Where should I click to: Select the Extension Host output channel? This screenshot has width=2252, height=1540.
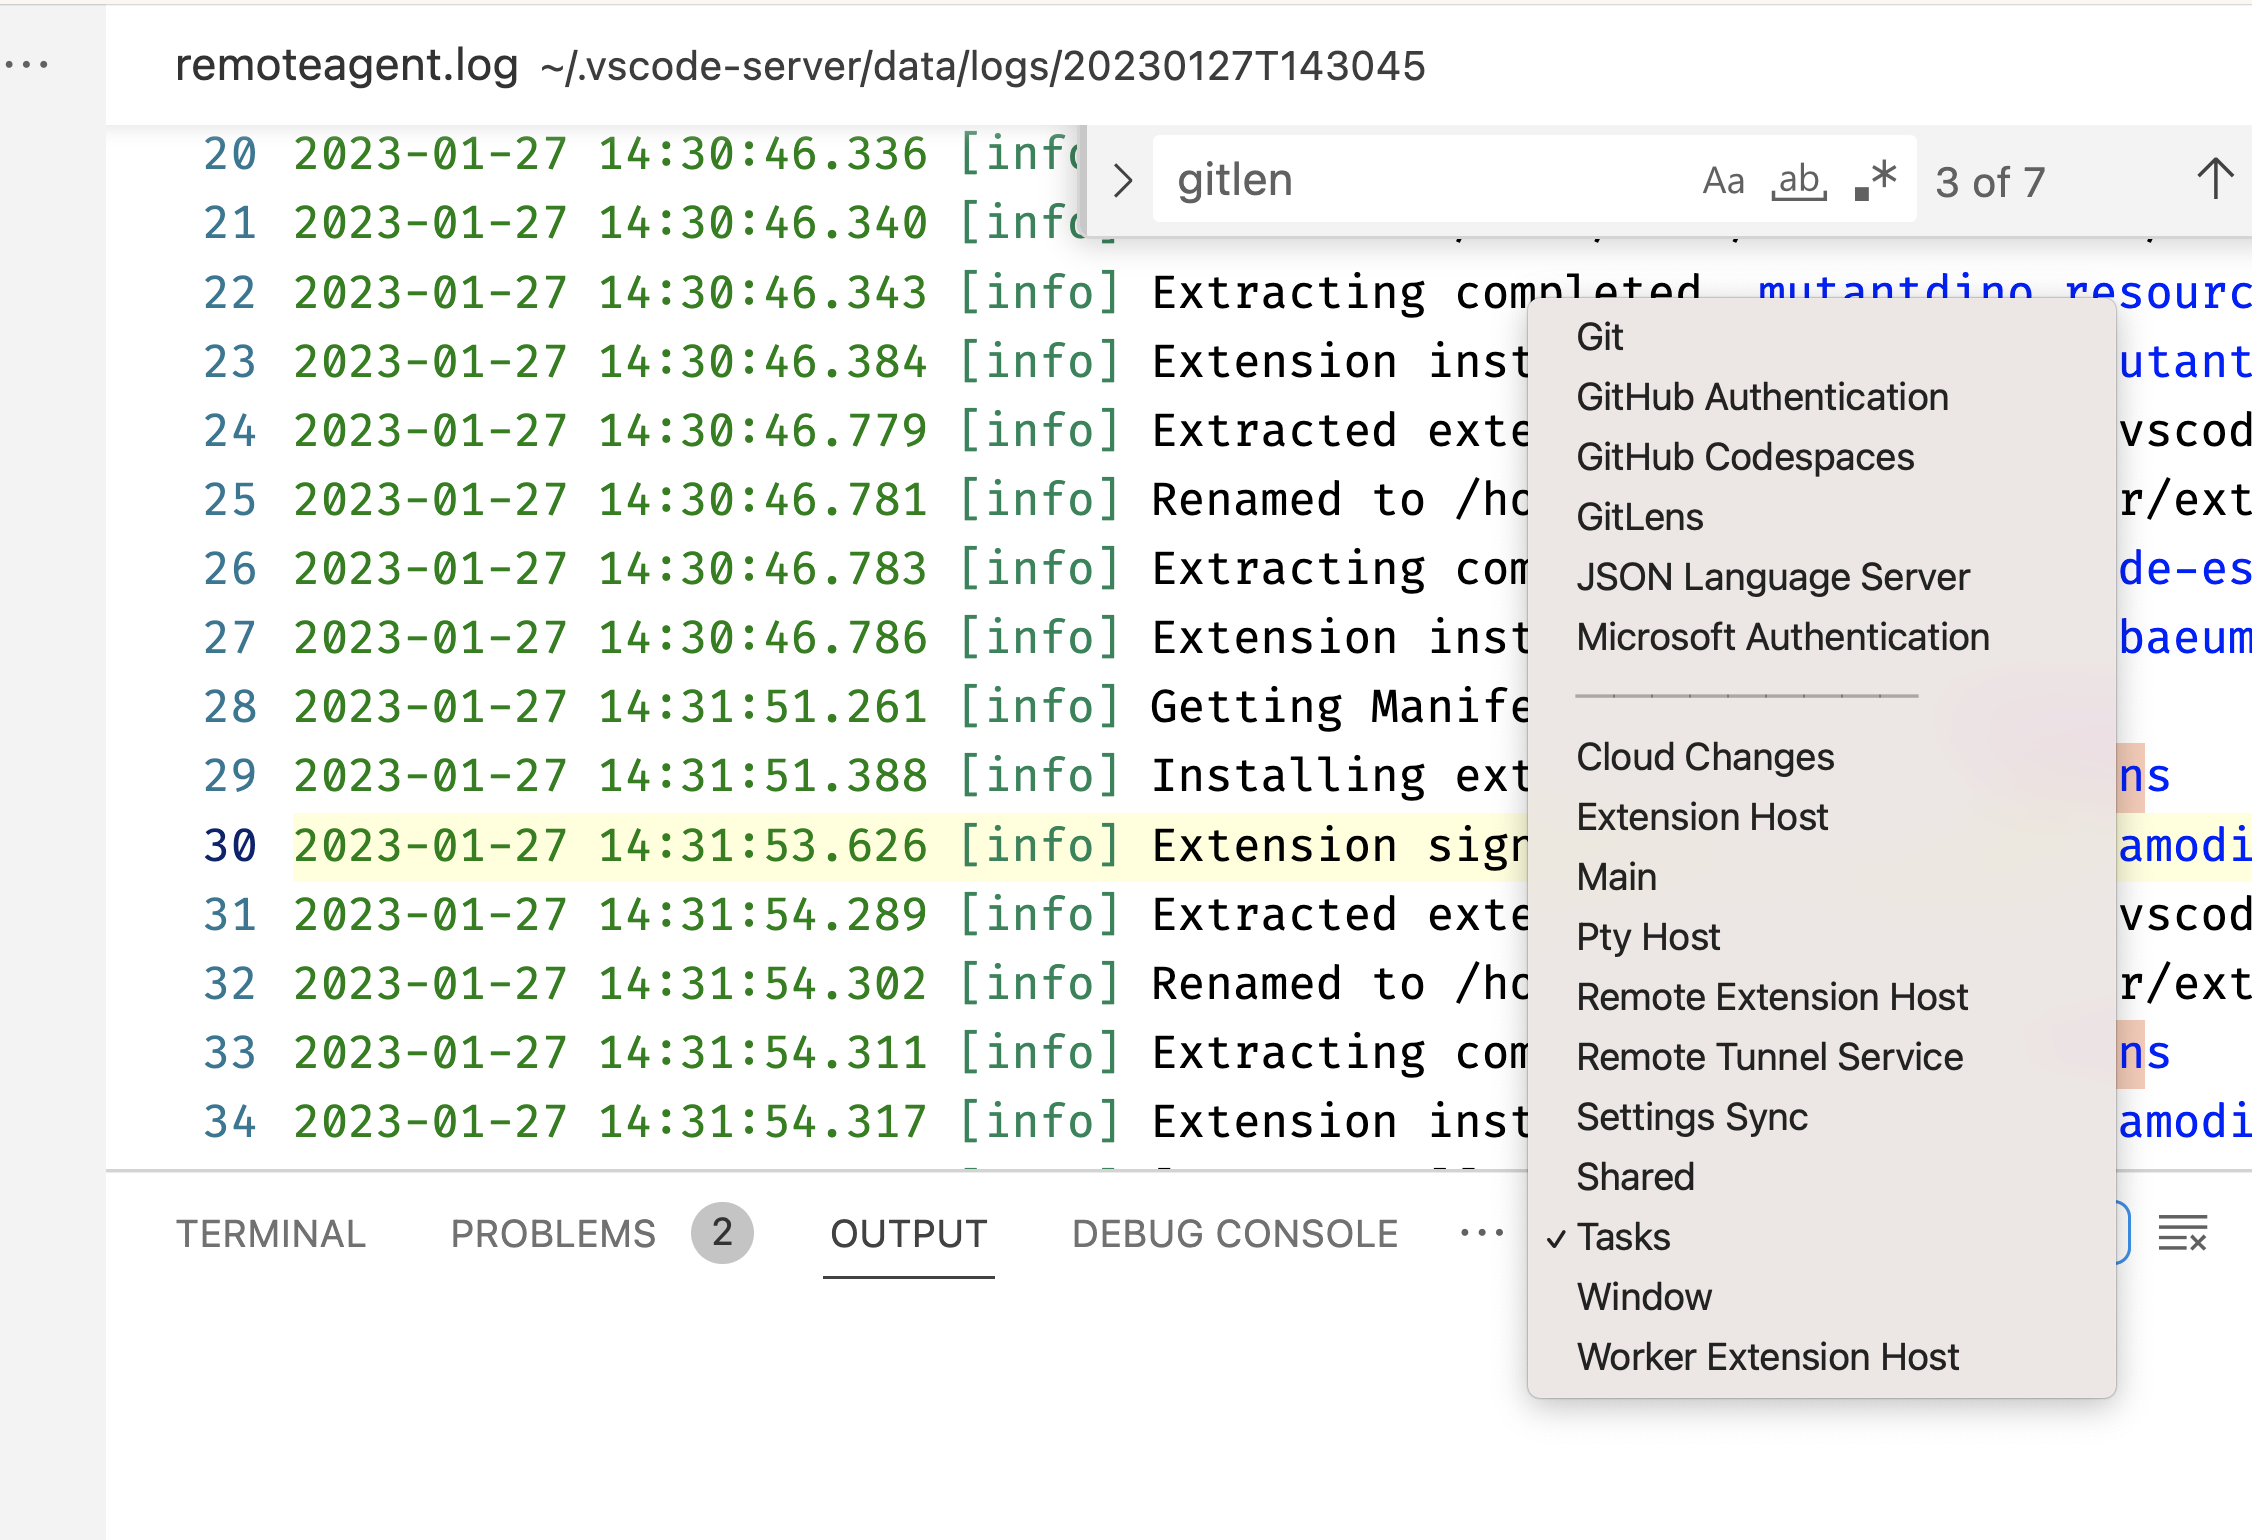tap(1702, 816)
